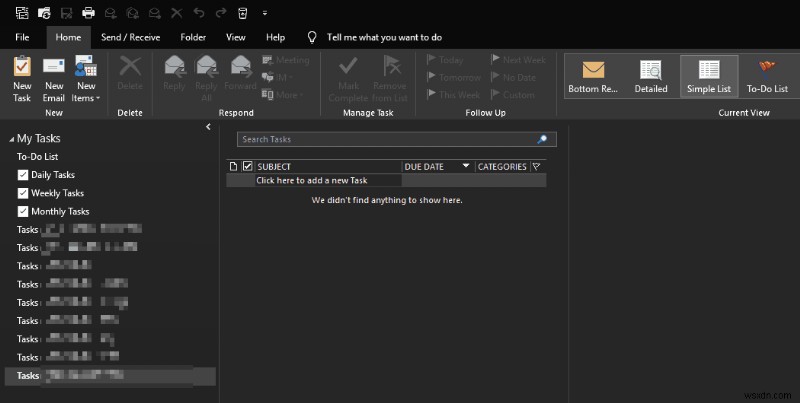
Task: Collapse the folder pane with the chevron
Action: tap(208, 127)
